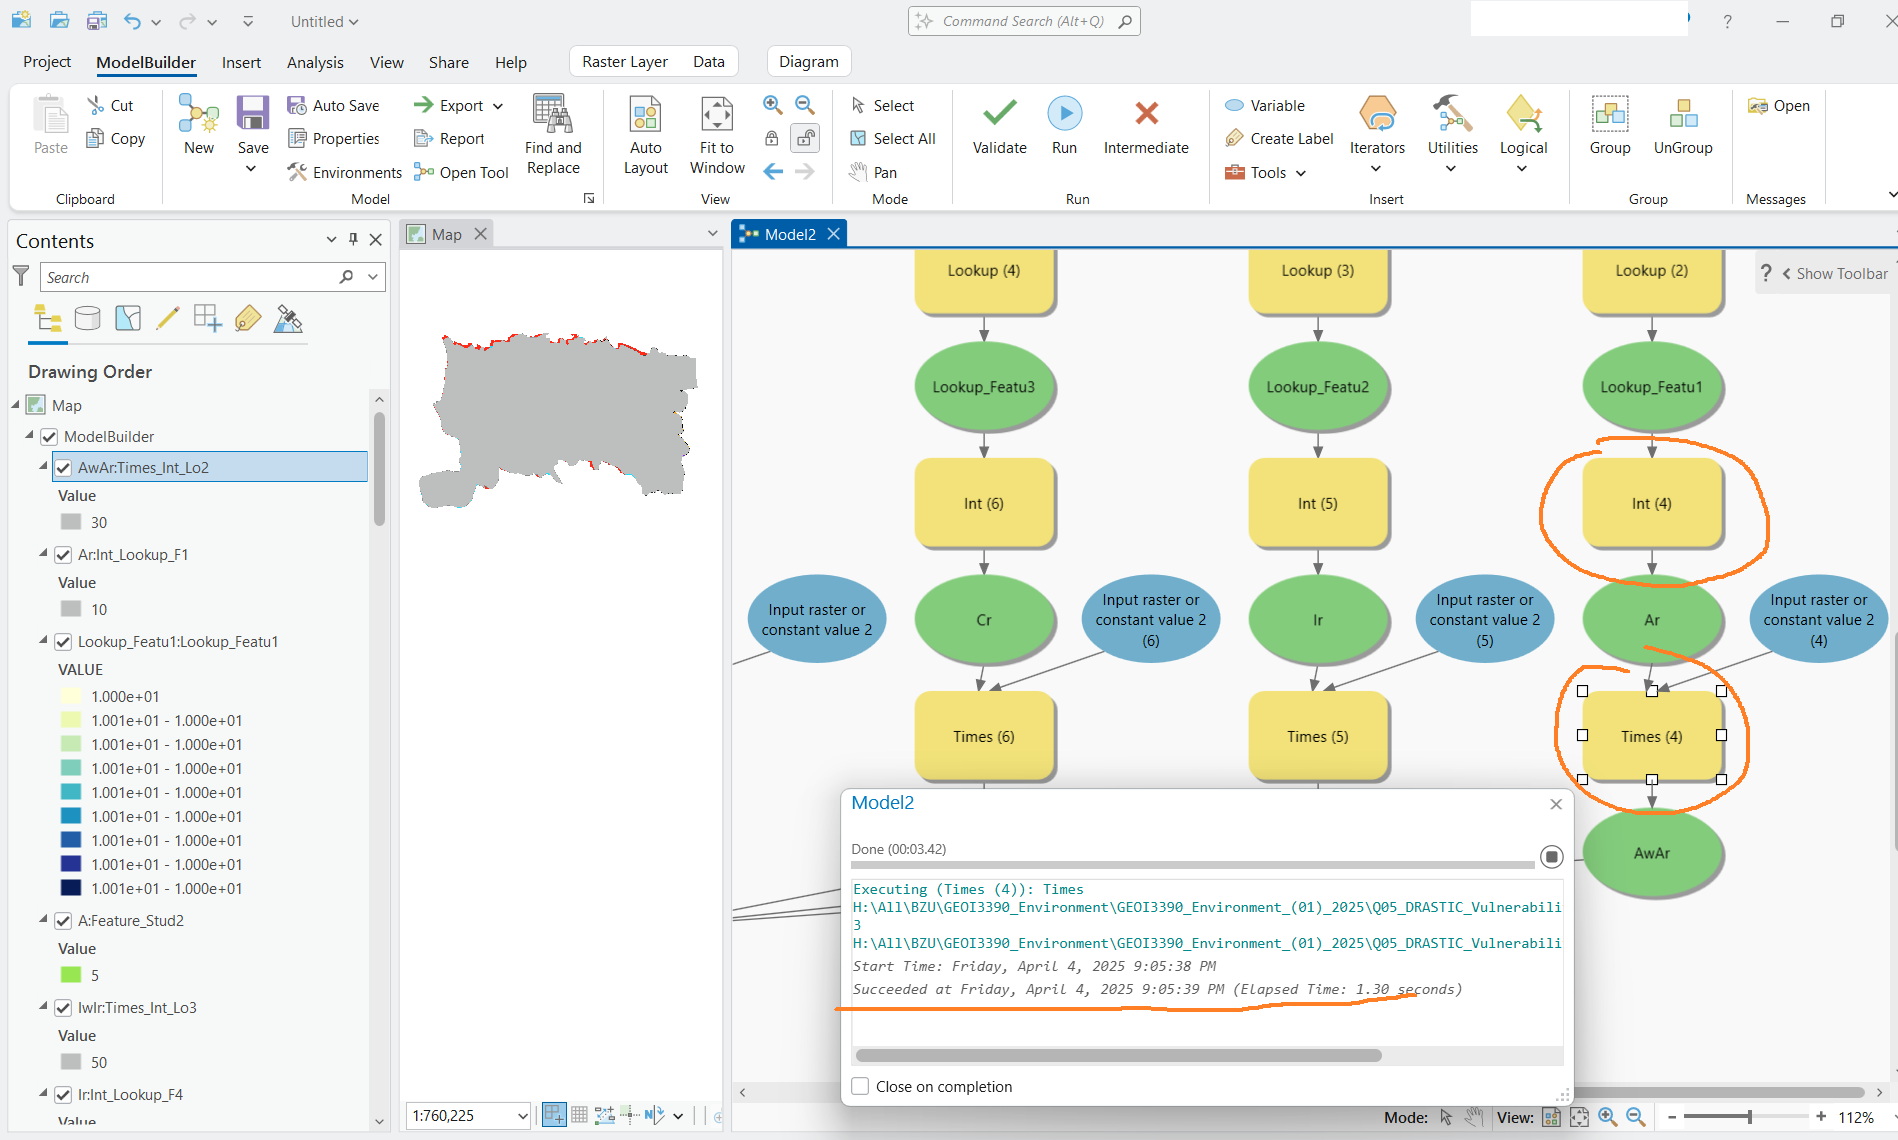The width and height of the screenshot is (1898, 1140).
Task: Open the Share menu
Action: (448, 62)
